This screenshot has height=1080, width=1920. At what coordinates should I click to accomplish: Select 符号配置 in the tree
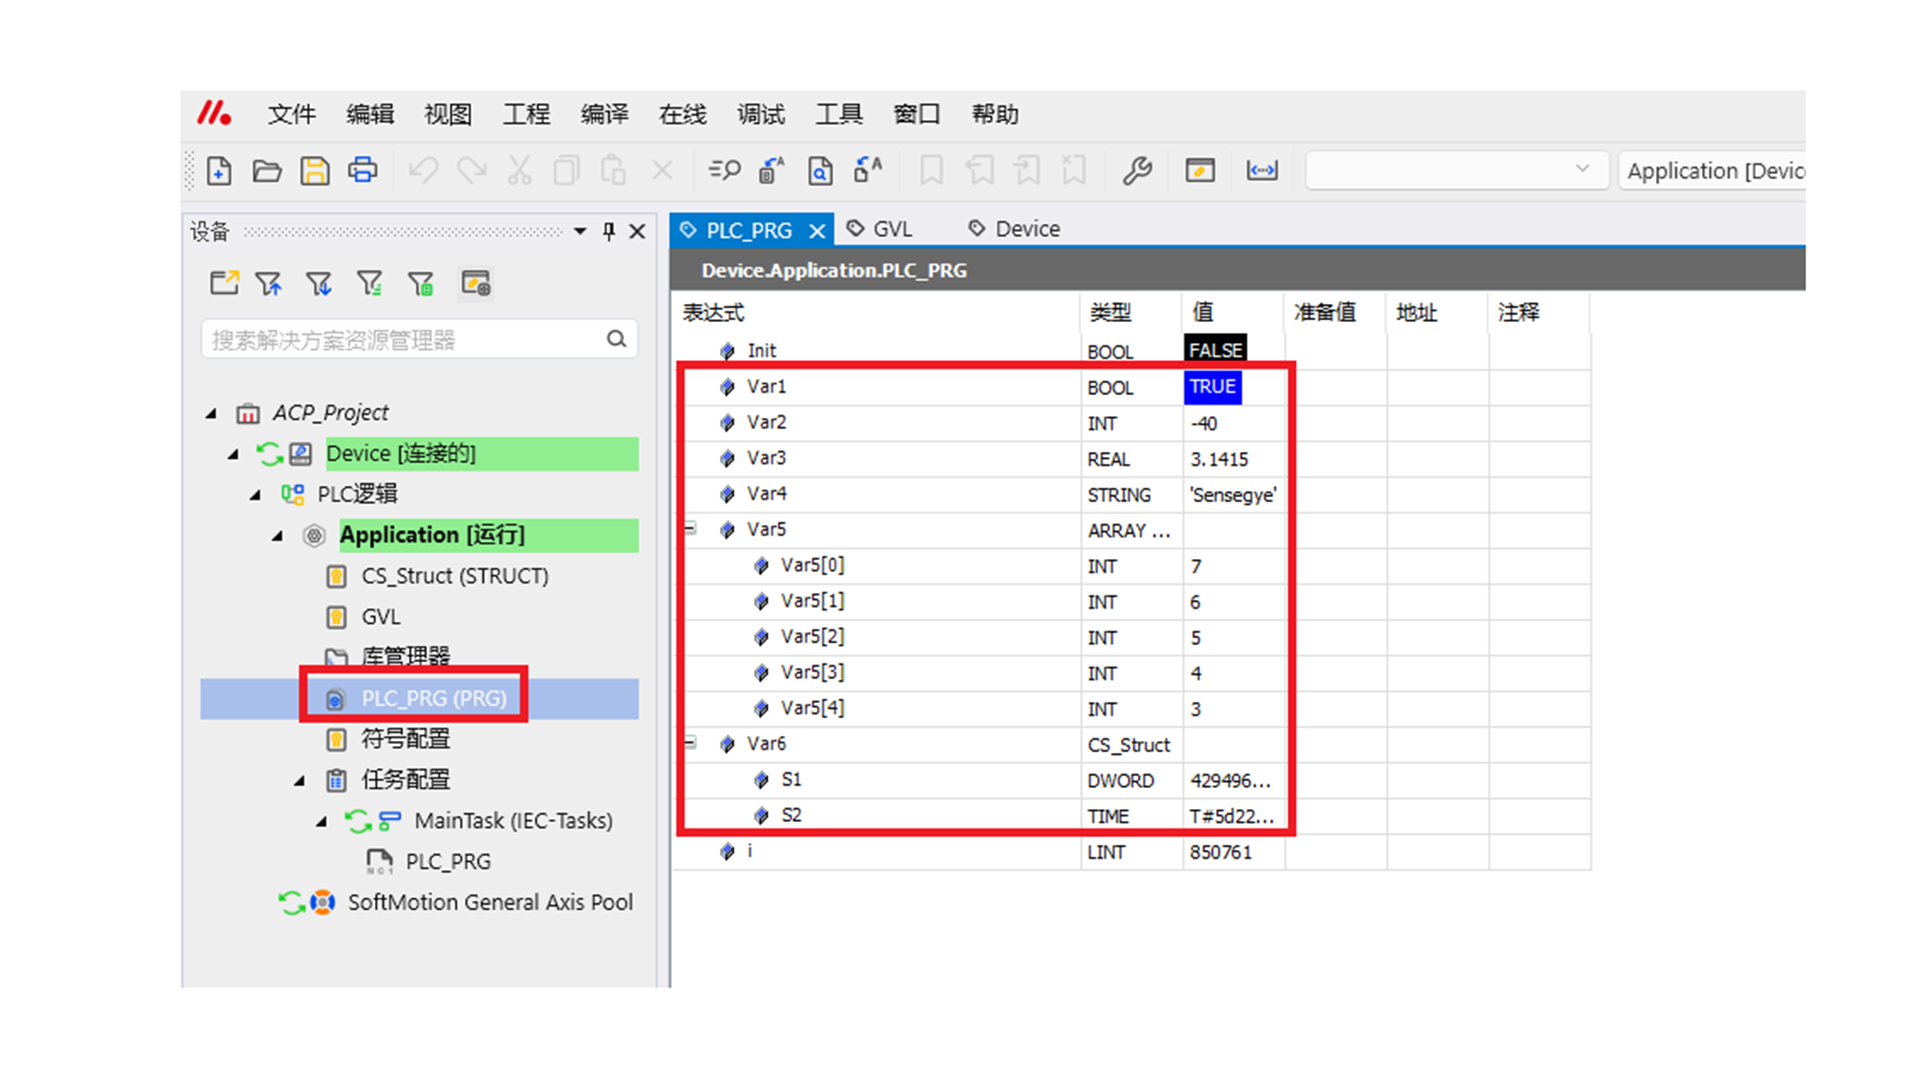point(405,740)
